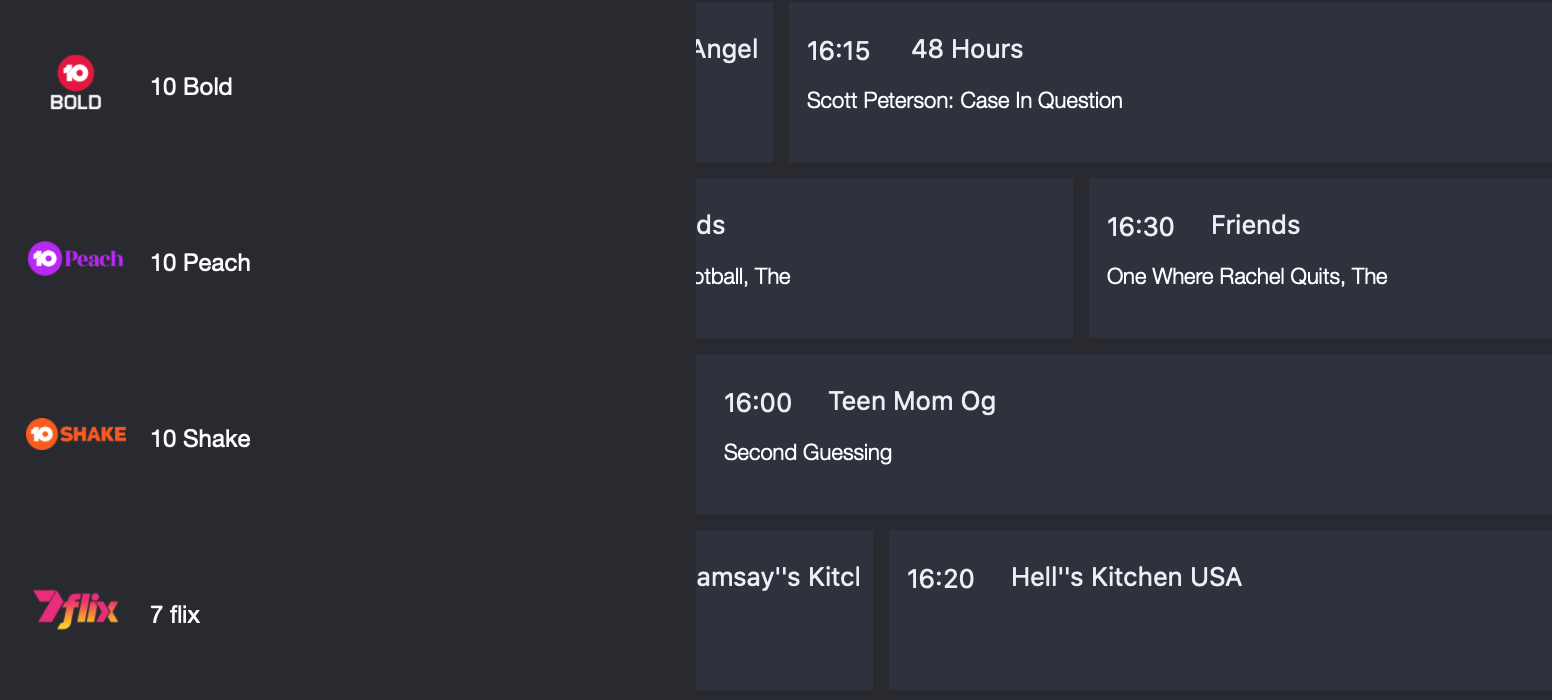Select the 10 Shake channel logo

pos(76,434)
